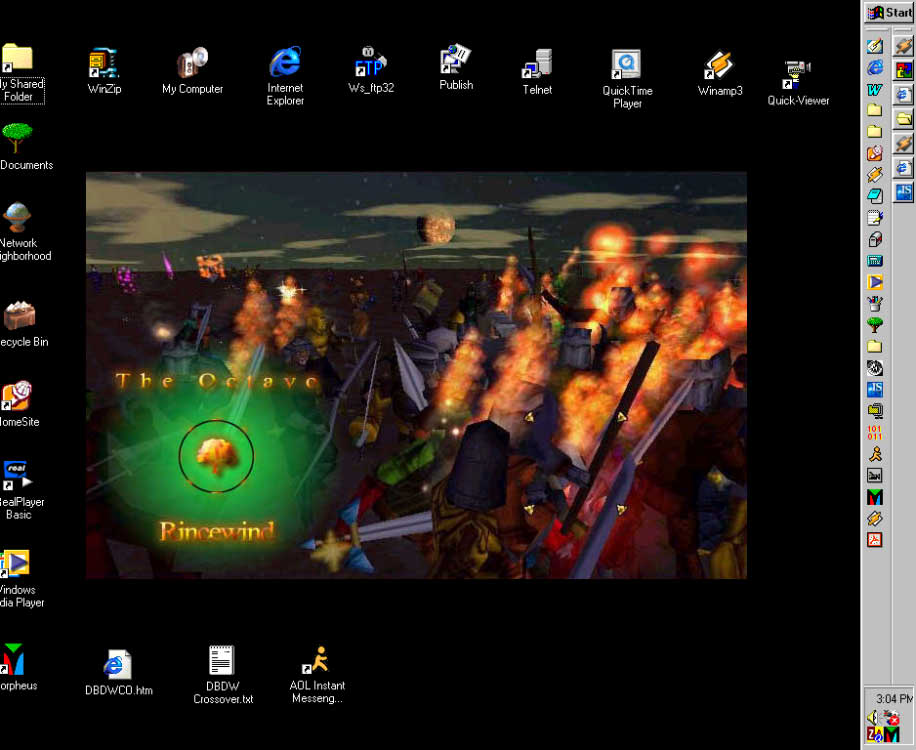This screenshot has width=916, height=750.
Task: Launch Internet Explorer from the desktop
Action: click(x=285, y=64)
